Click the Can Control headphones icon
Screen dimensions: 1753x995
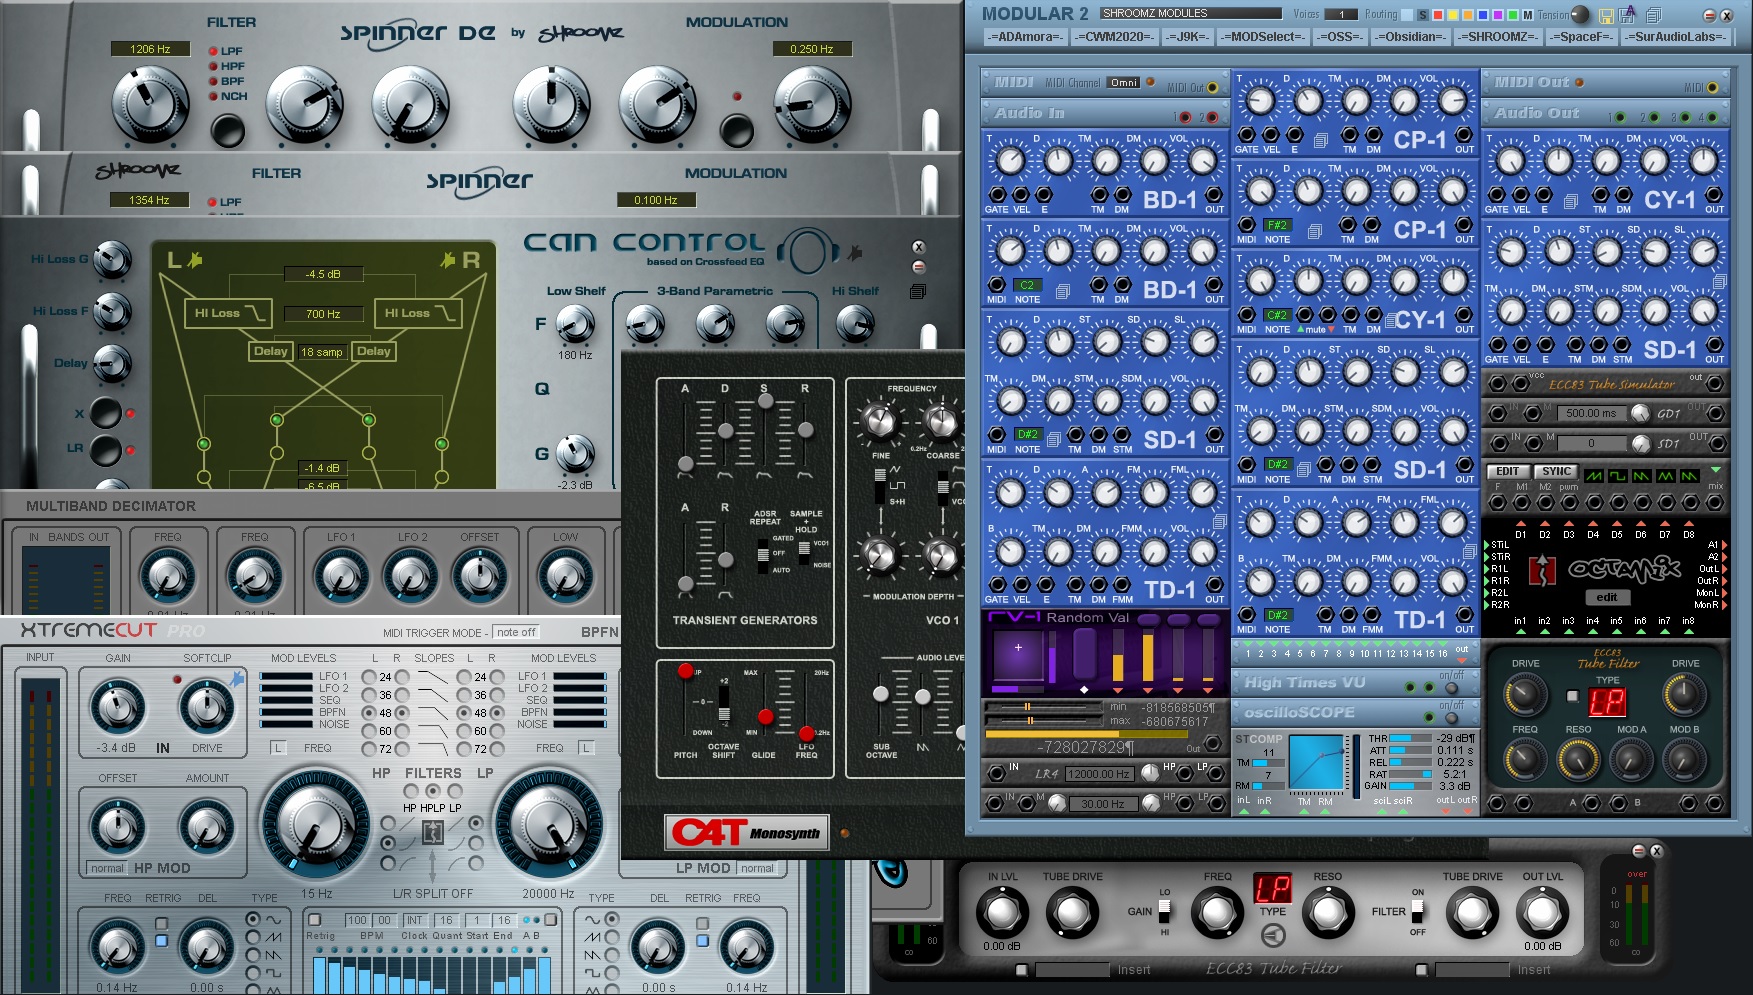(x=809, y=251)
